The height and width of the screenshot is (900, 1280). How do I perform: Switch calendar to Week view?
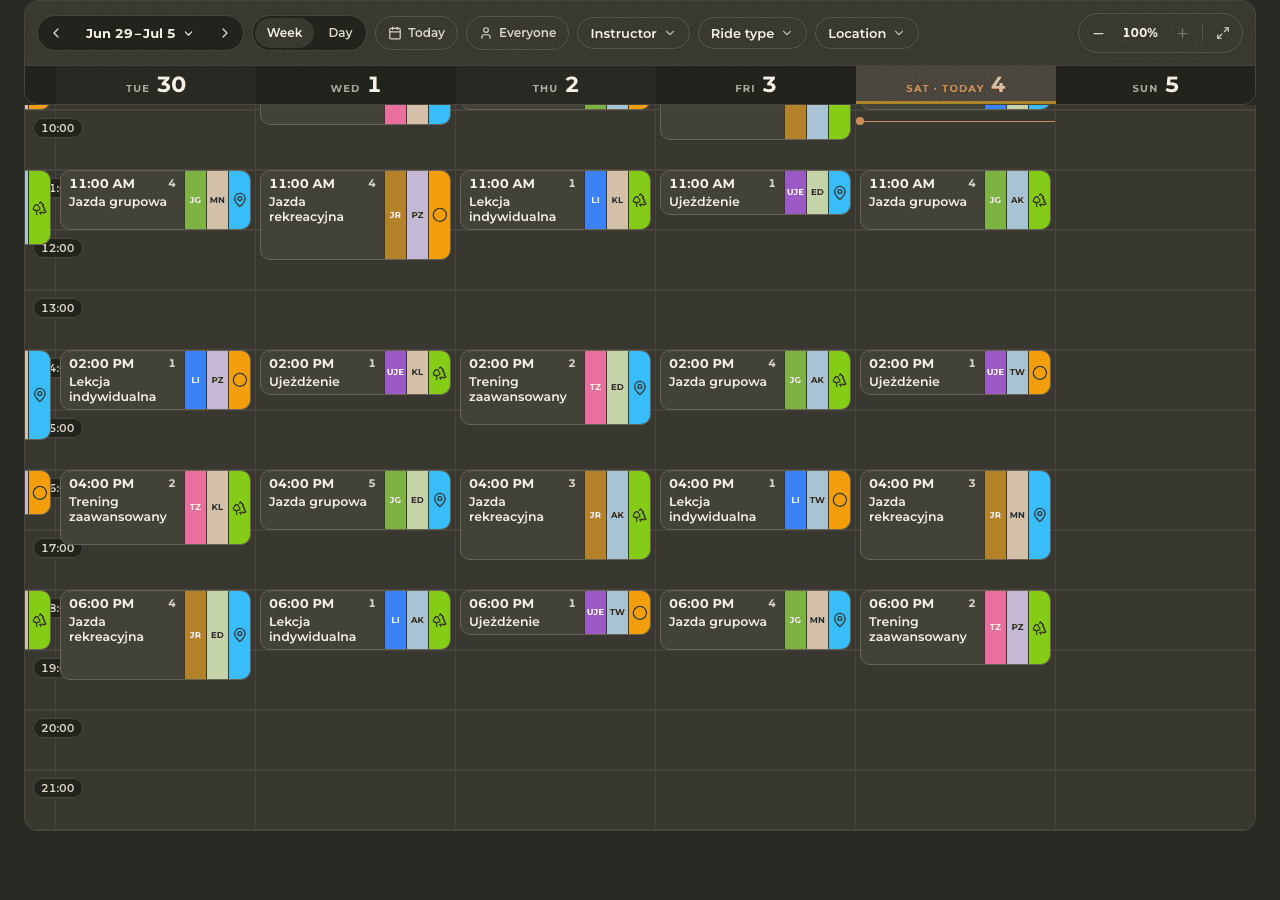pyautogui.click(x=284, y=33)
